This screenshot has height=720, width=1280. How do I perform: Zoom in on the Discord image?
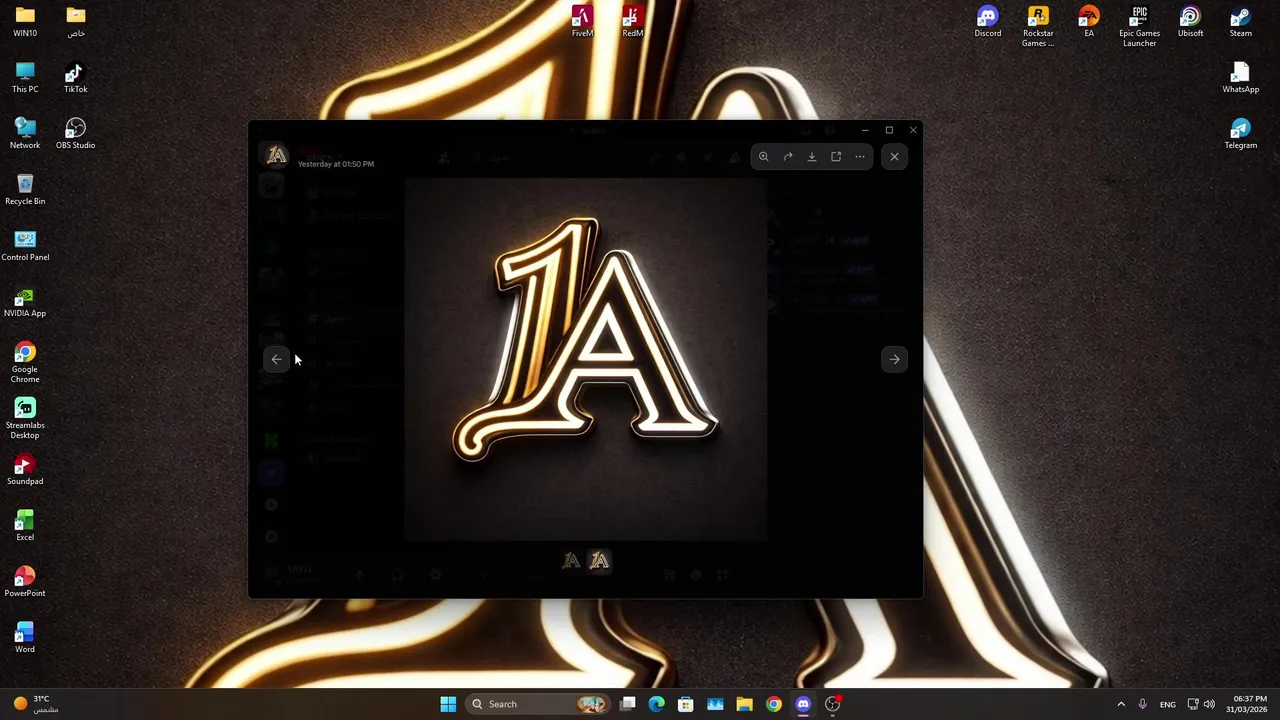pyautogui.click(x=763, y=156)
